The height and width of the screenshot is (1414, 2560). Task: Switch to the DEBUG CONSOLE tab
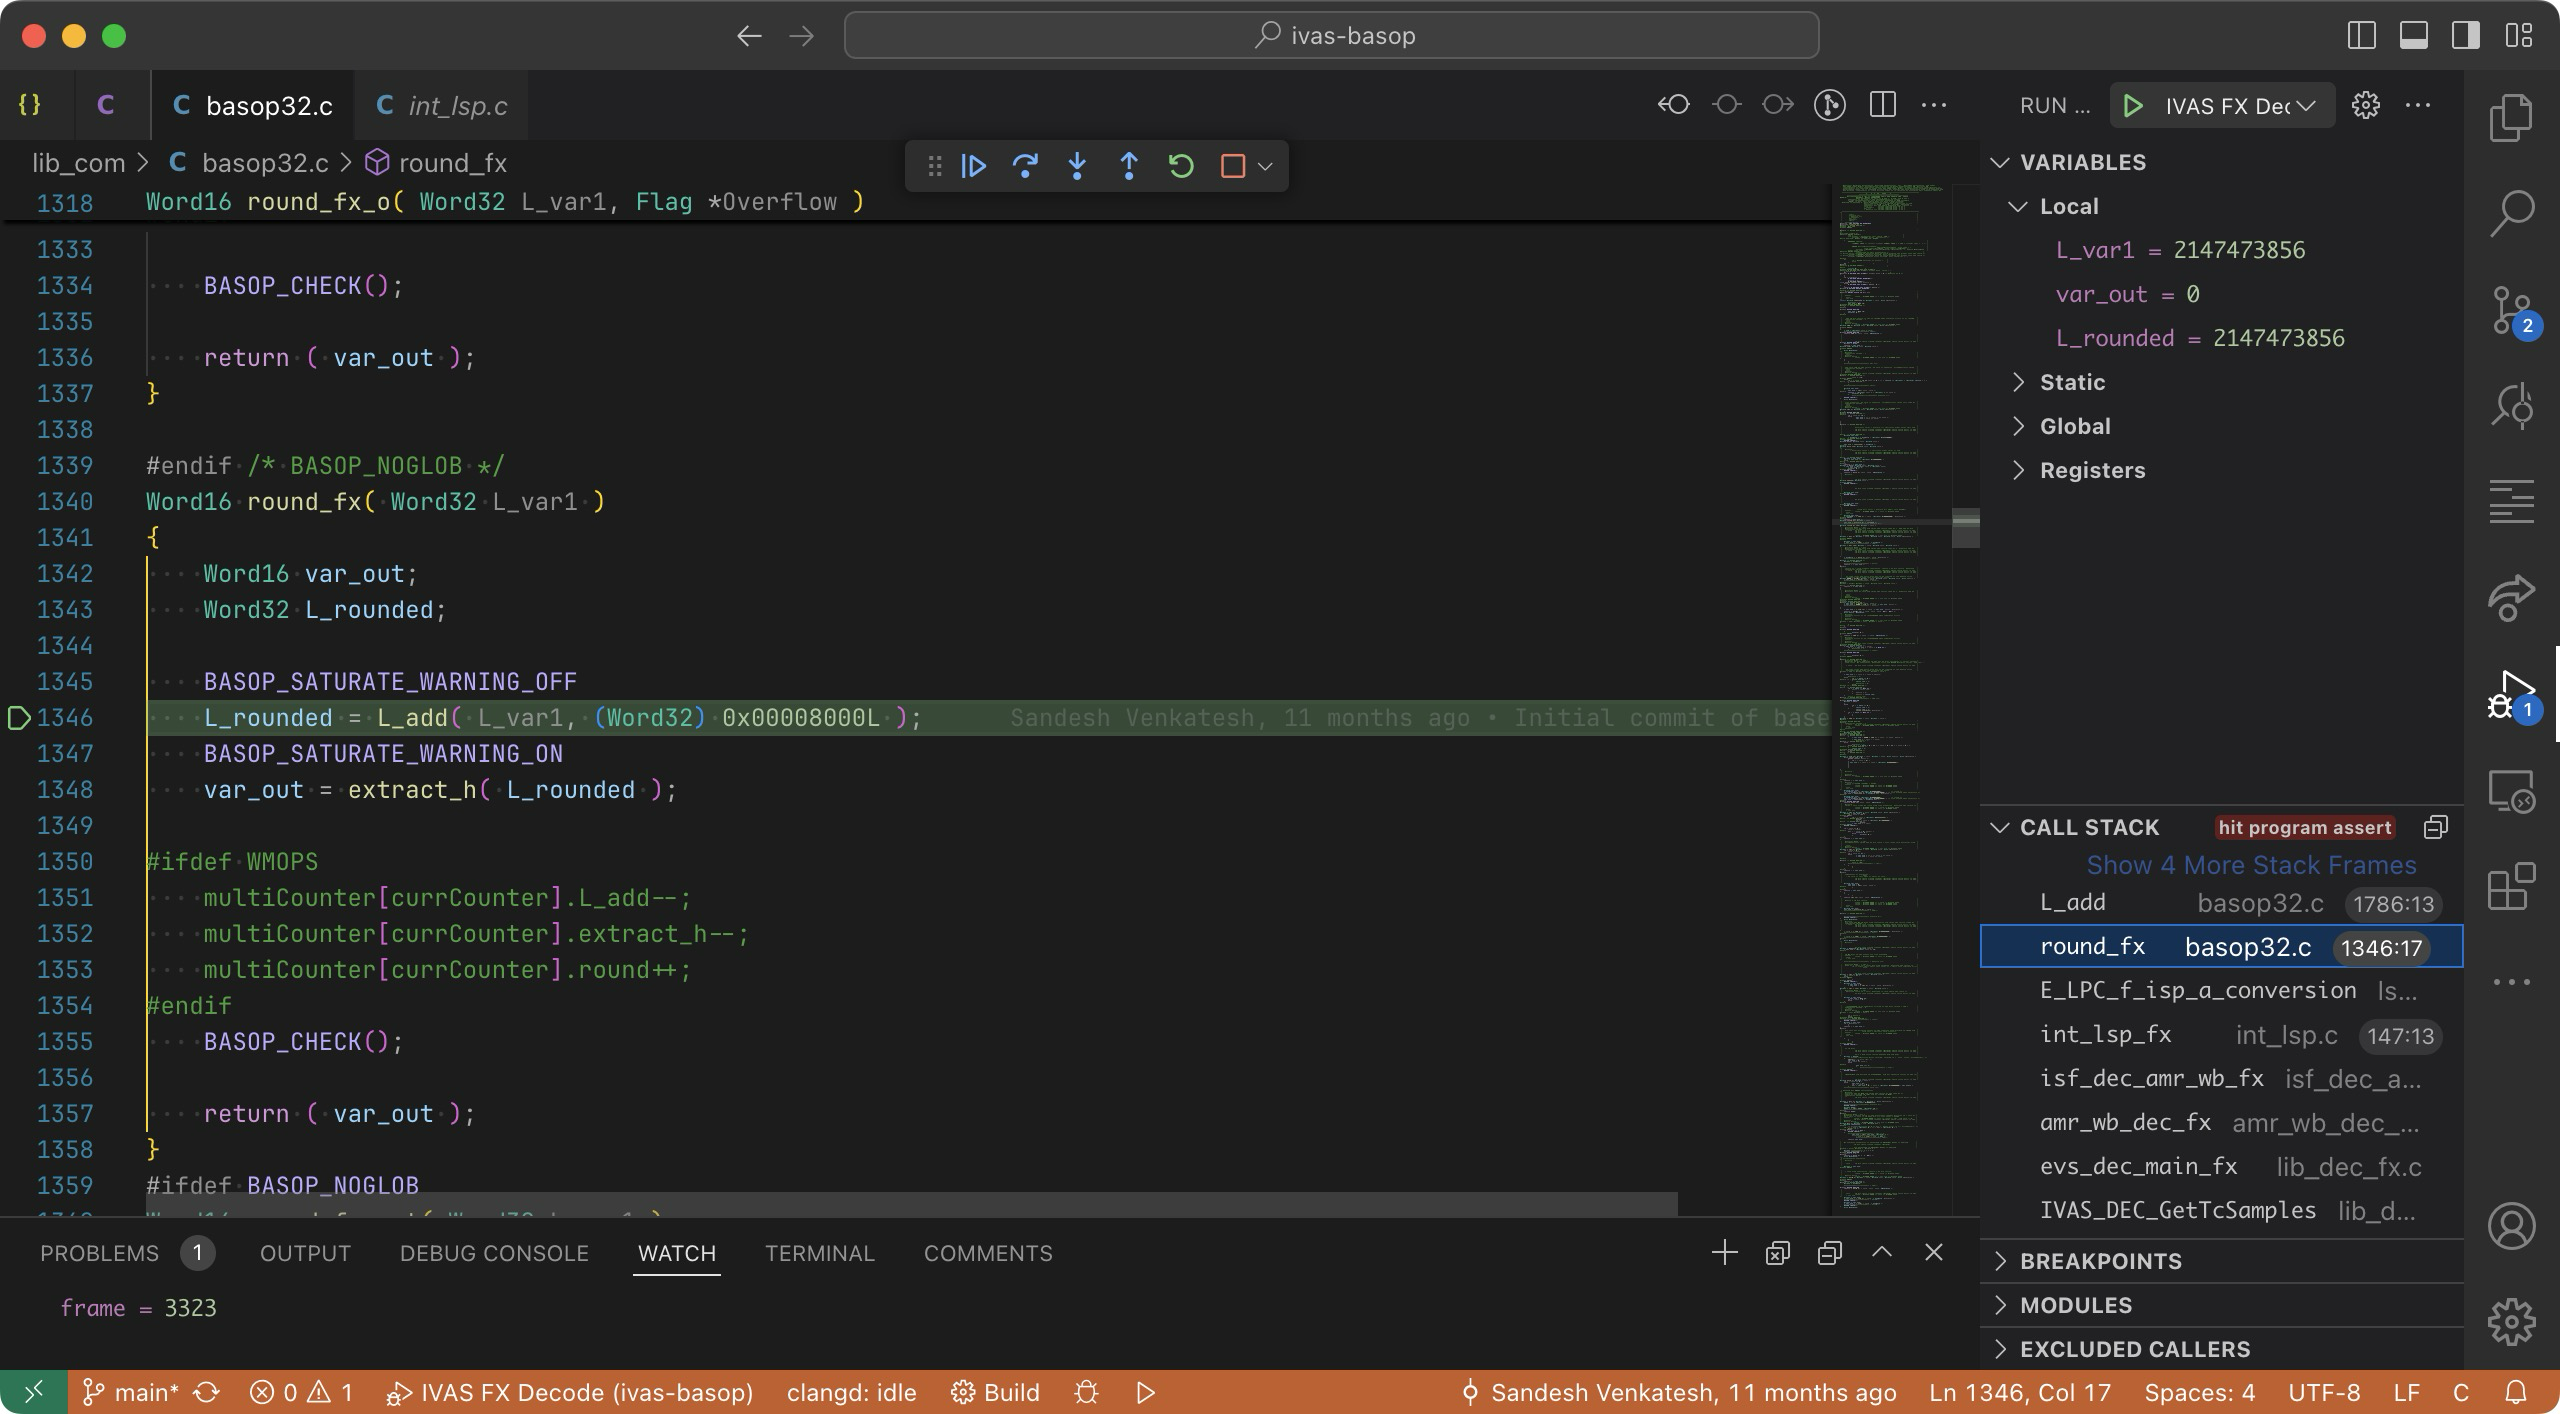(494, 1253)
